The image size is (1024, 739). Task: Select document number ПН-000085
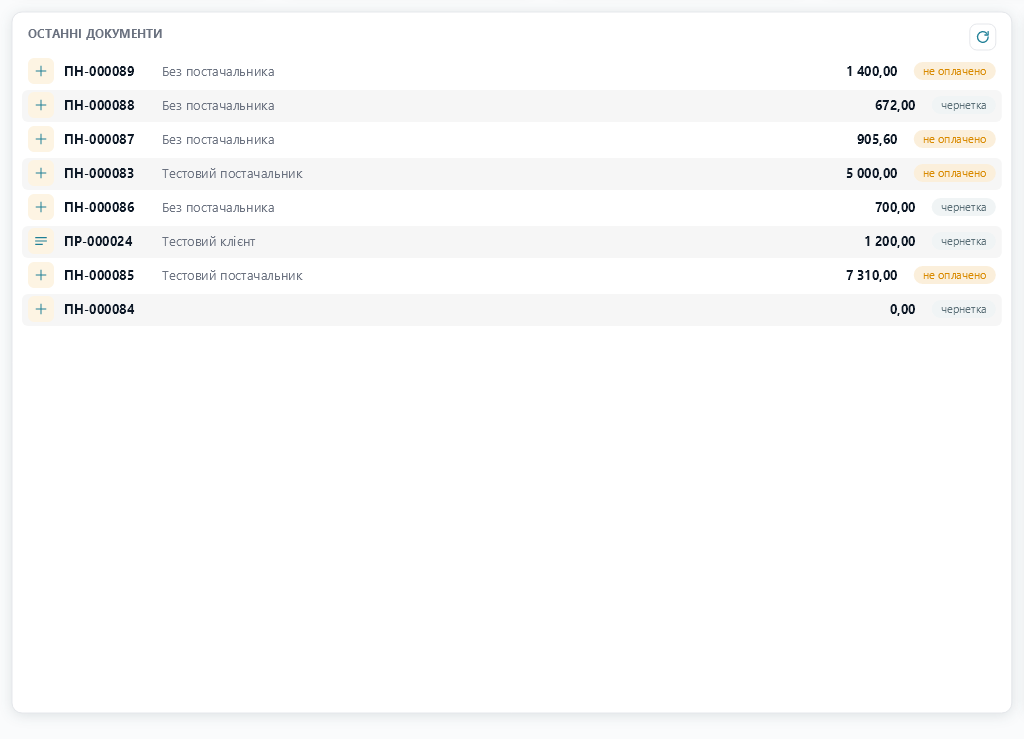click(x=99, y=275)
